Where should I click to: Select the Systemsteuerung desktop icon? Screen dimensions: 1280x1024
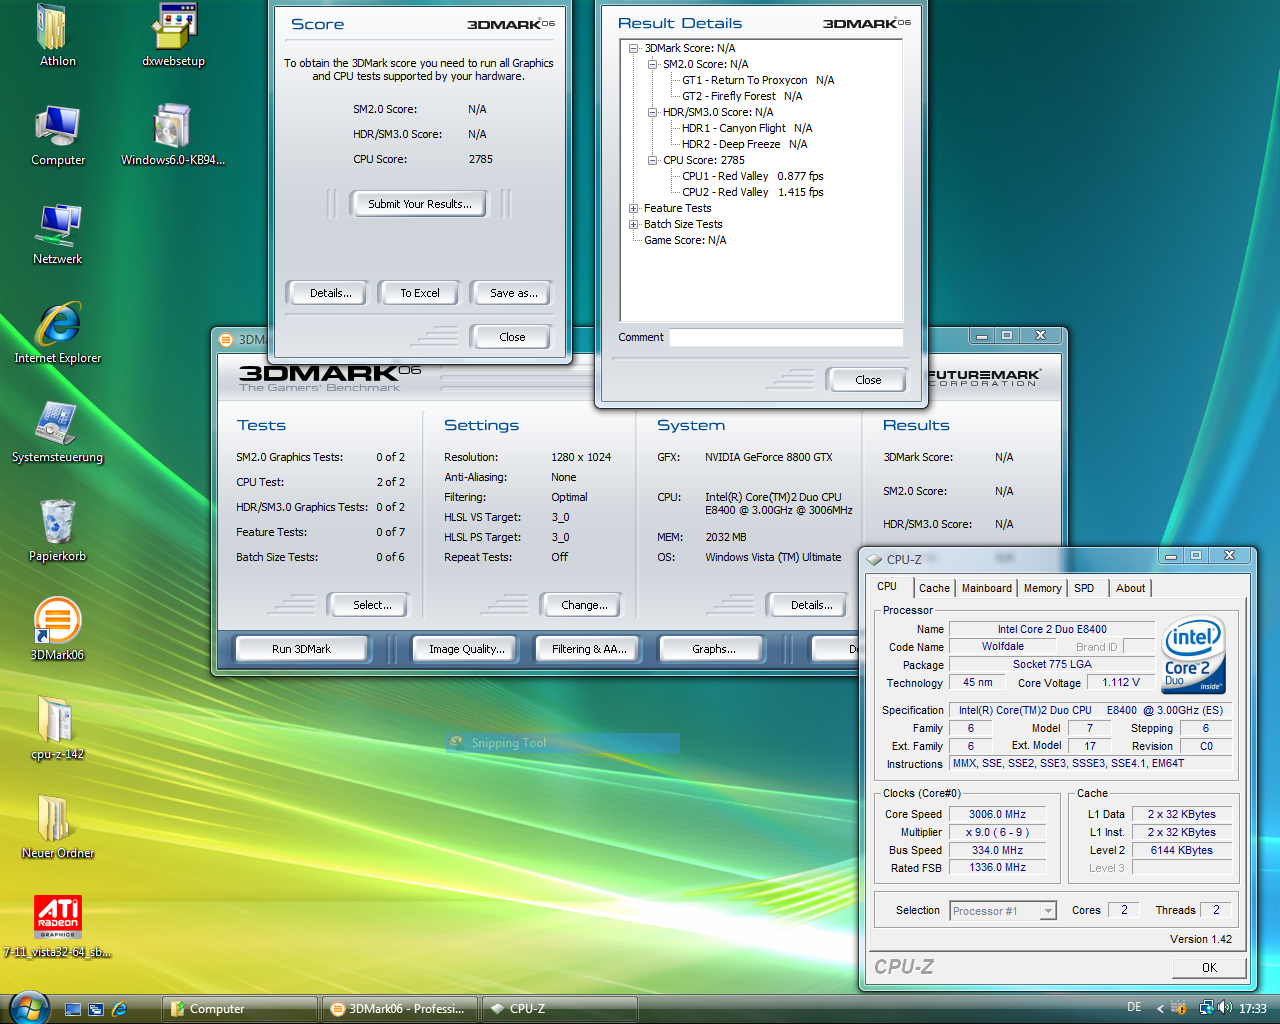click(58, 432)
